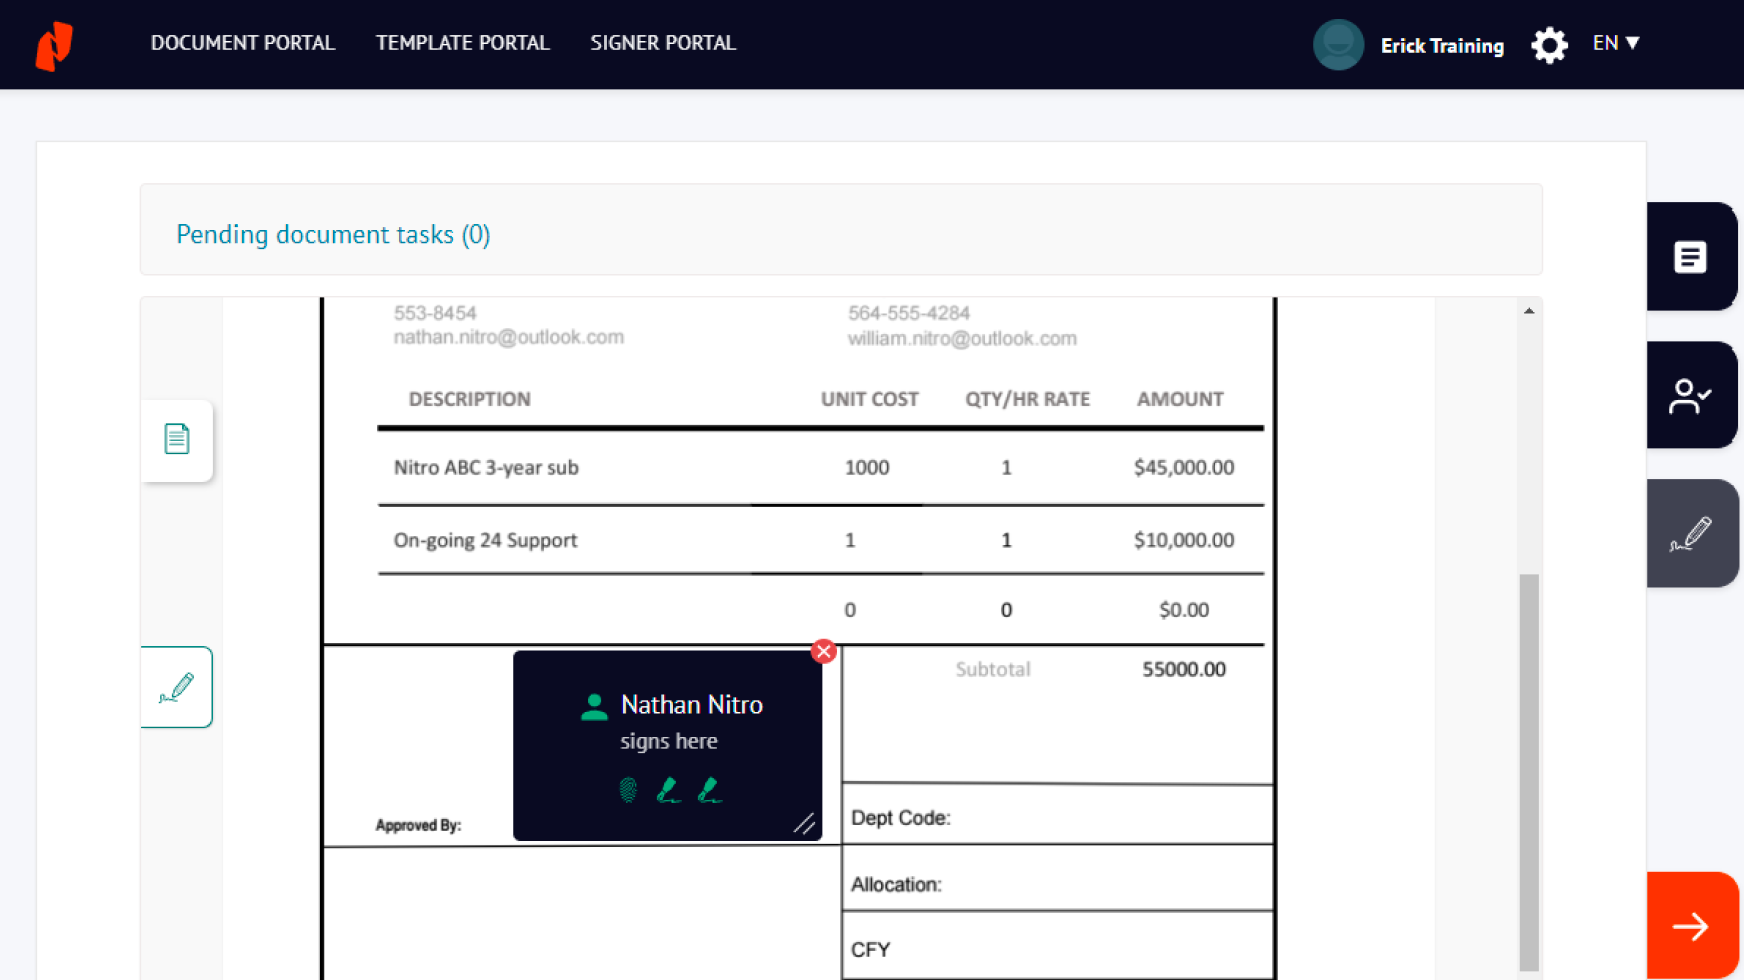Open settings via the gear icon
Image resolution: width=1744 pixels, height=980 pixels.
(x=1549, y=45)
